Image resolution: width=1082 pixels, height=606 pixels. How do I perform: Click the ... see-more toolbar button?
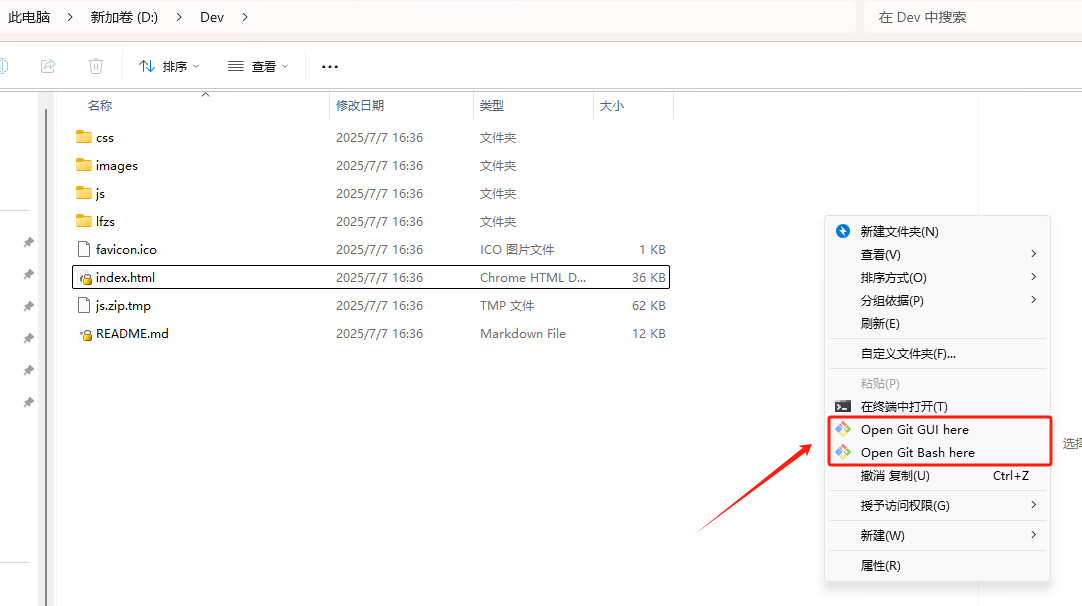point(329,66)
